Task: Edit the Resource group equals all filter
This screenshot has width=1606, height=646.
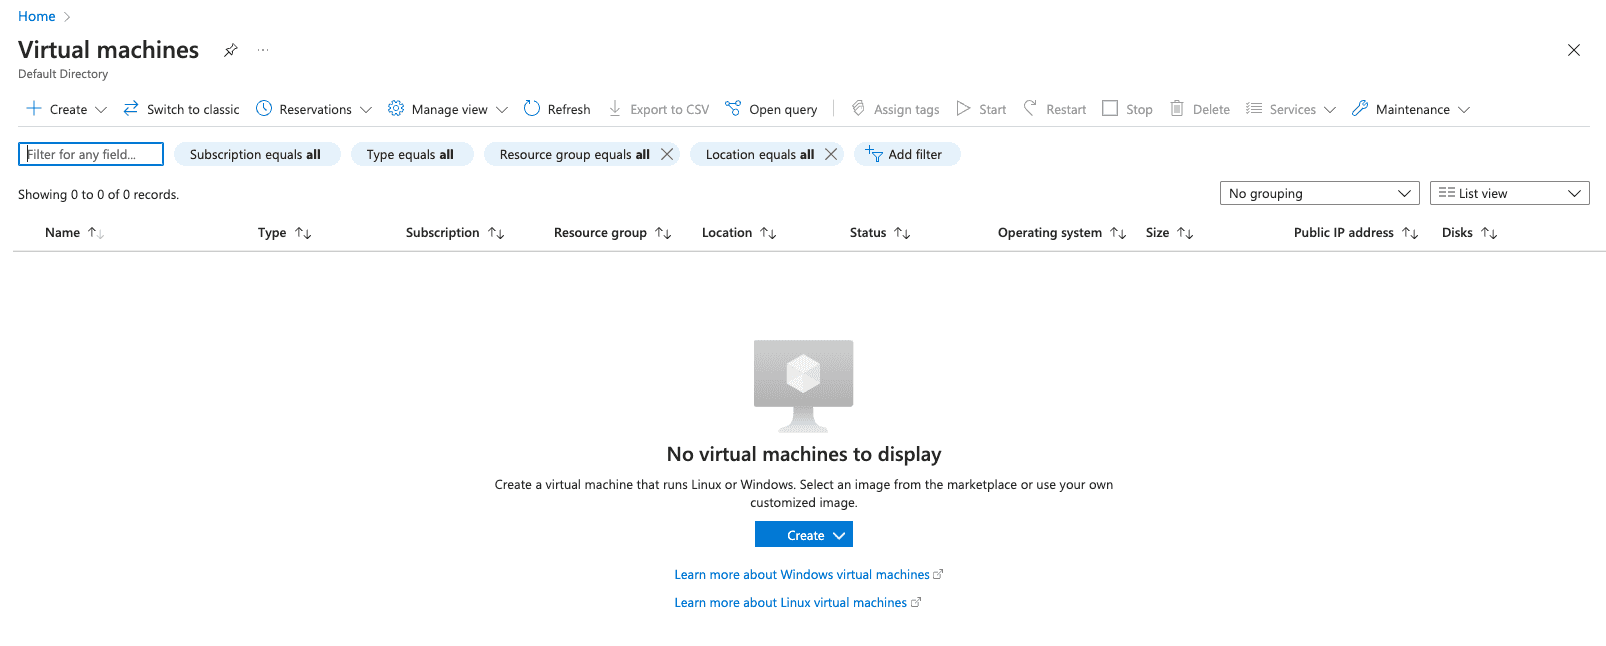Action: point(574,154)
